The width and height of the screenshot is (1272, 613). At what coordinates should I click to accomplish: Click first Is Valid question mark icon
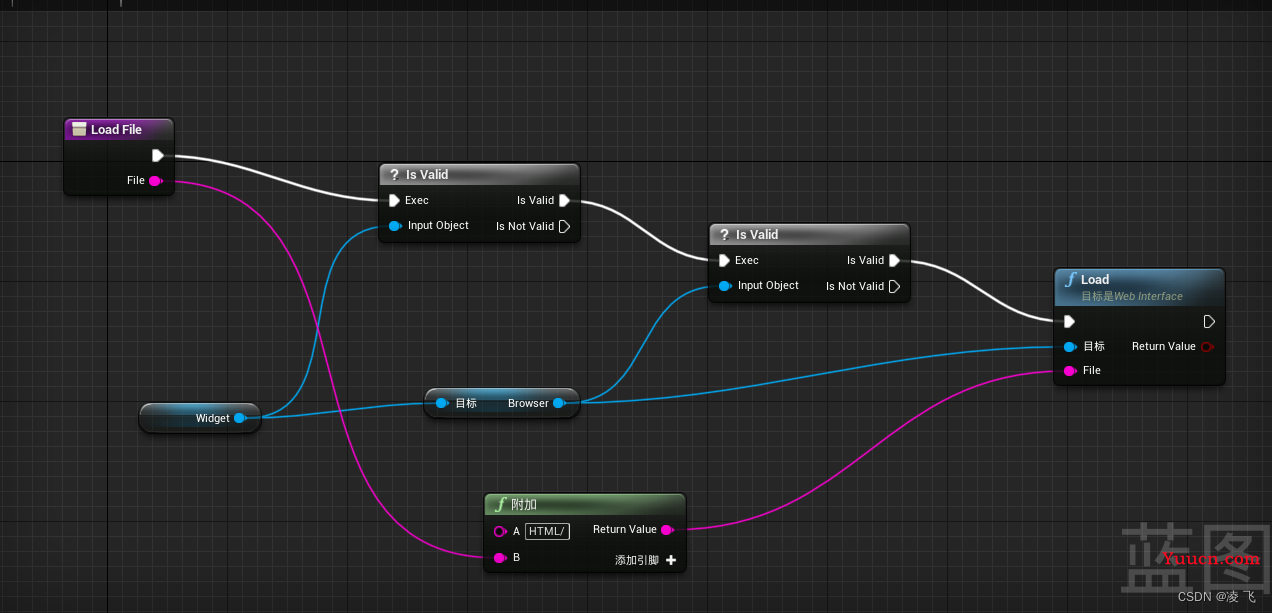[x=394, y=175]
